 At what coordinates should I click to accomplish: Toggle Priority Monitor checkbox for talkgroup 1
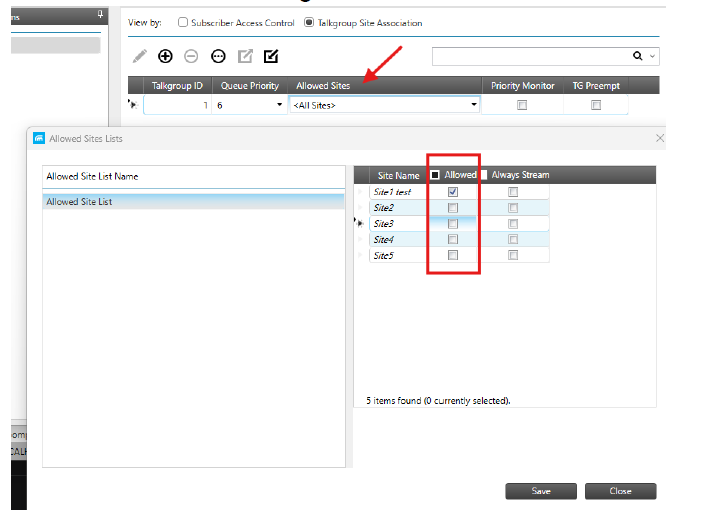[522, 105]
